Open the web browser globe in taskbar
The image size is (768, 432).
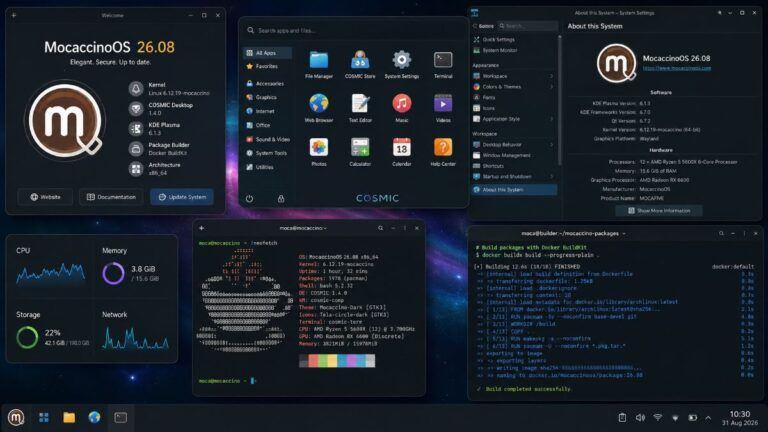(94, 417)
